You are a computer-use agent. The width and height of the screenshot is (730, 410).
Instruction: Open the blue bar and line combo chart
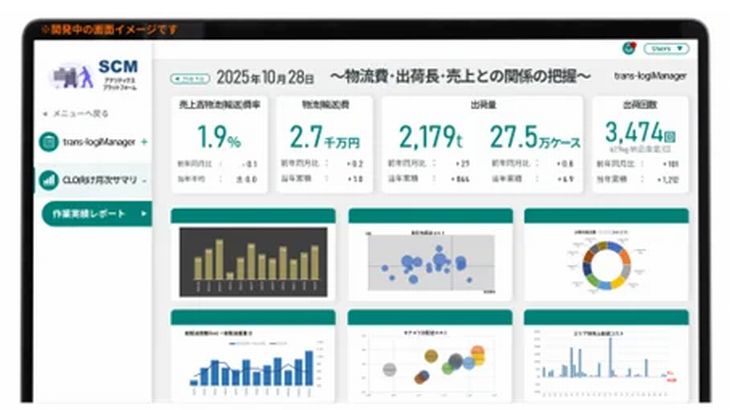point(253,360)
